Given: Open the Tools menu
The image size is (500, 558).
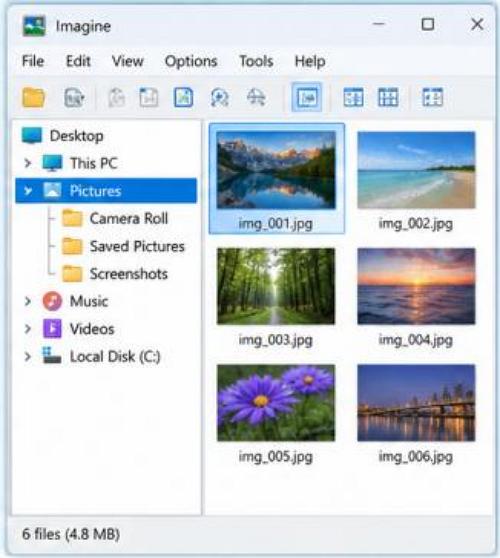Looking at the screenshot, I should [x=256, y=61].
